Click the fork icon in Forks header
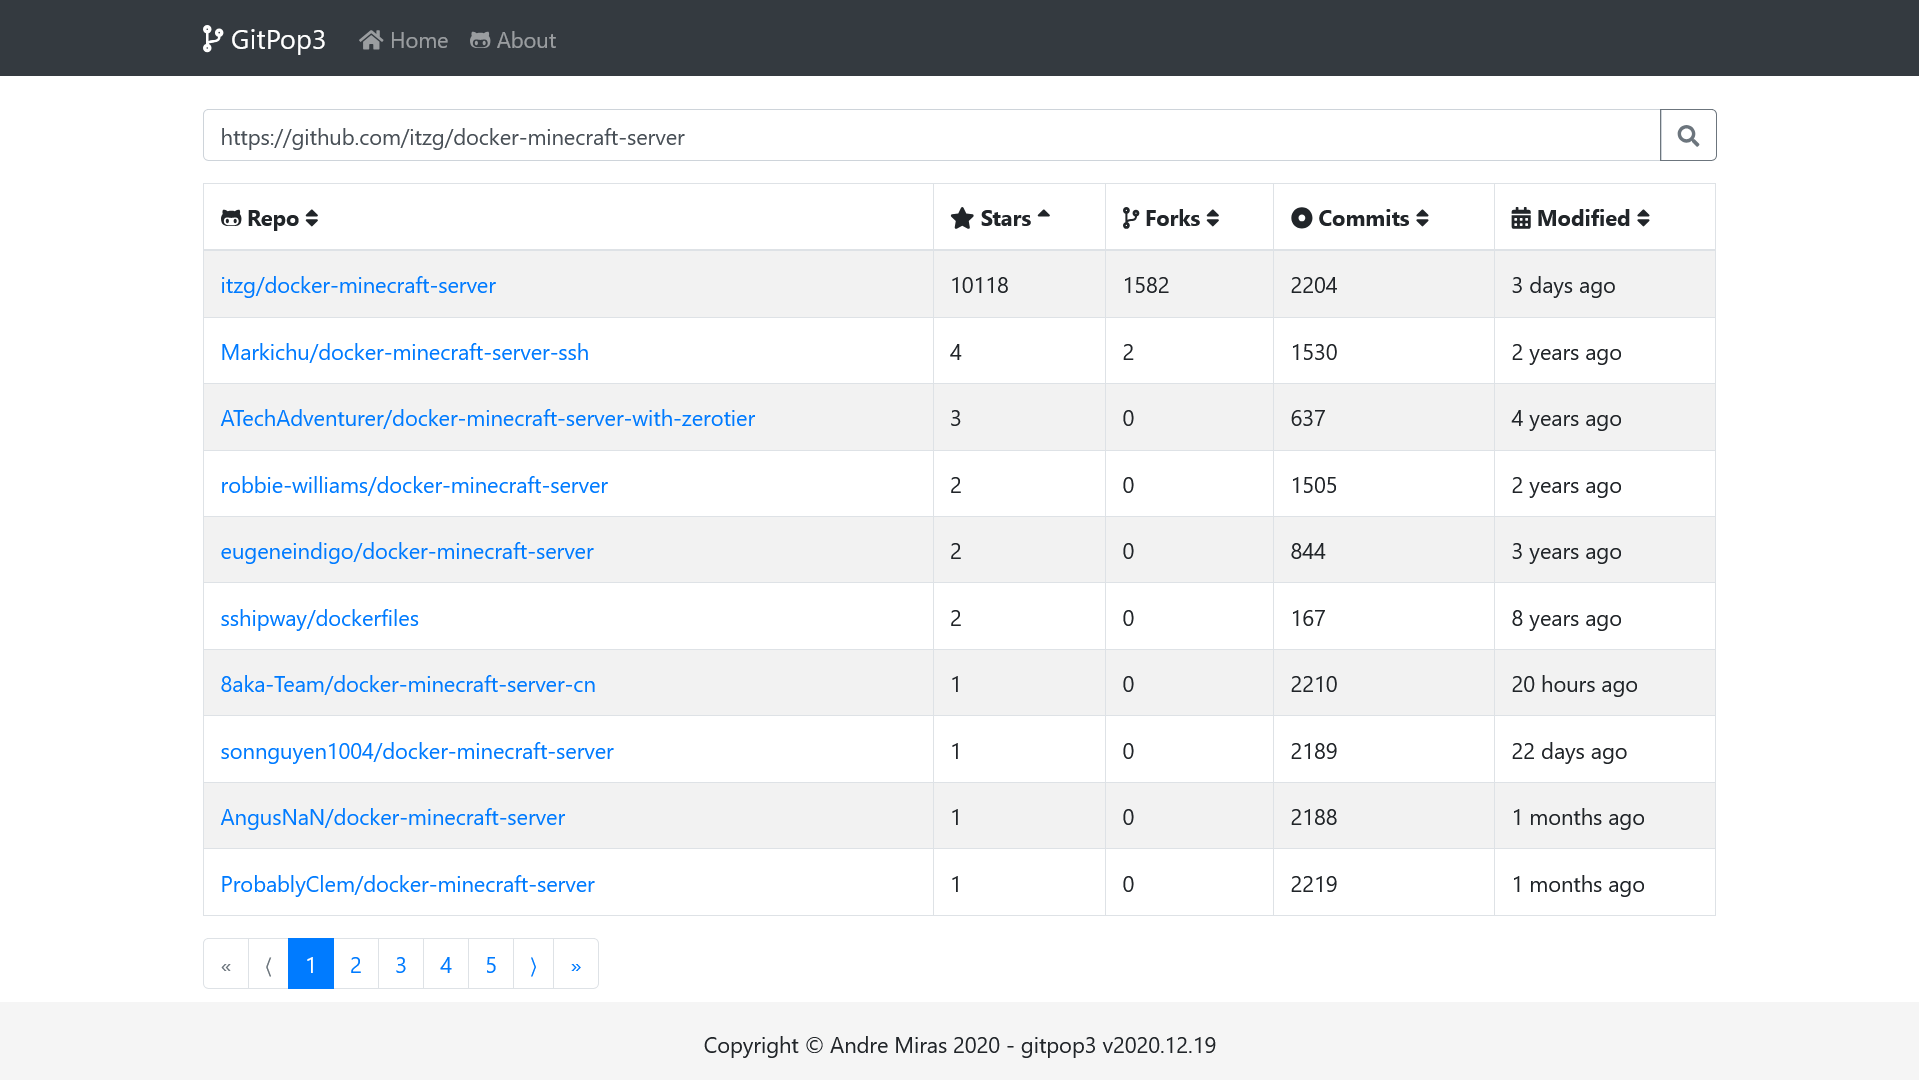The height and width of the screenshot is (1080, 1919). point(1131,218)
